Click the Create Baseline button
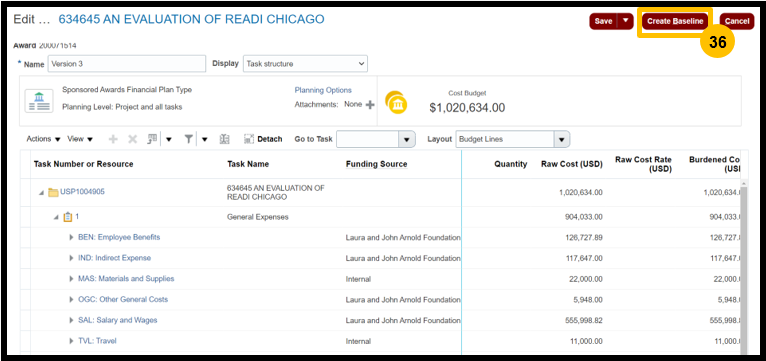The image size is (766, 361). [x=675, y=21]
